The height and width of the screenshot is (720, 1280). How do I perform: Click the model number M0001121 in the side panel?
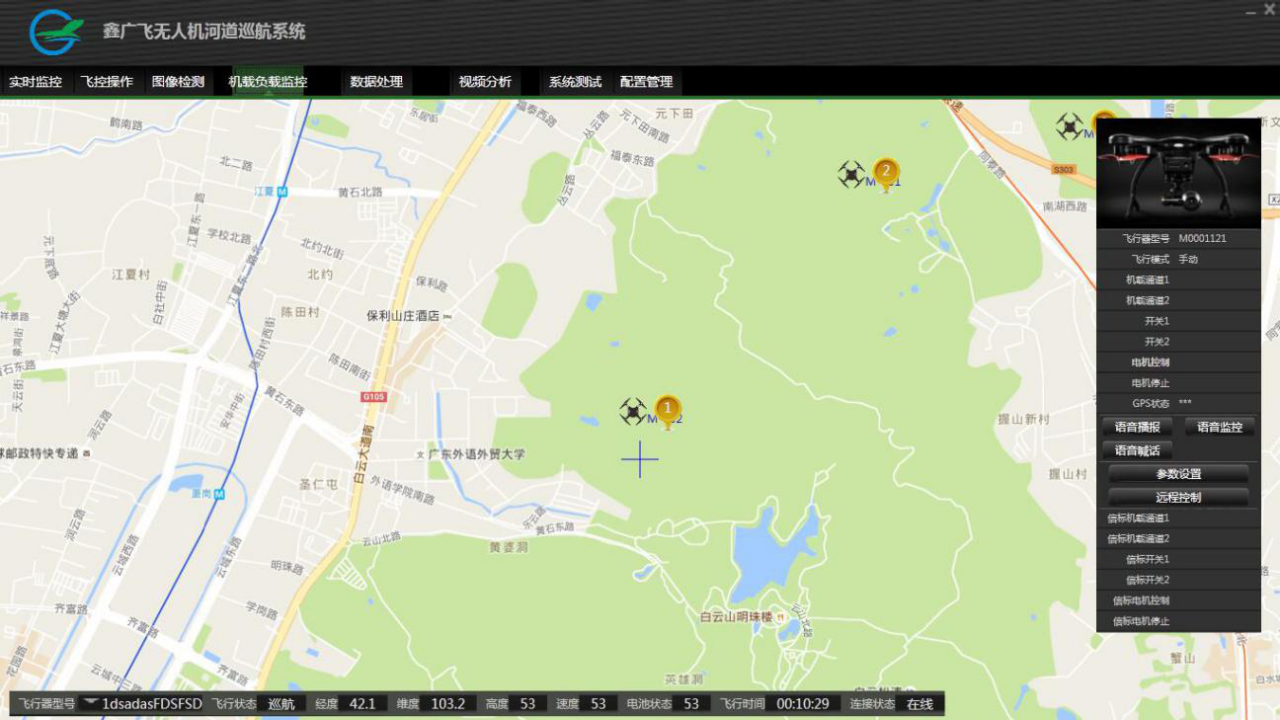1202,239
